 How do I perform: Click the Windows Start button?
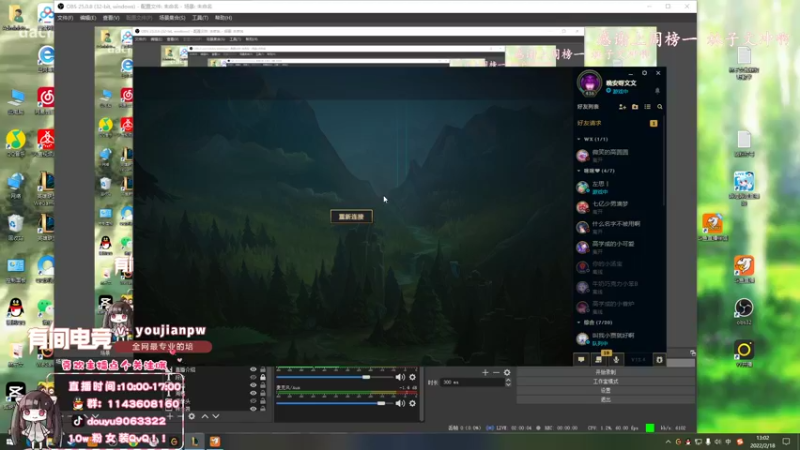click(x=10, y=441)
